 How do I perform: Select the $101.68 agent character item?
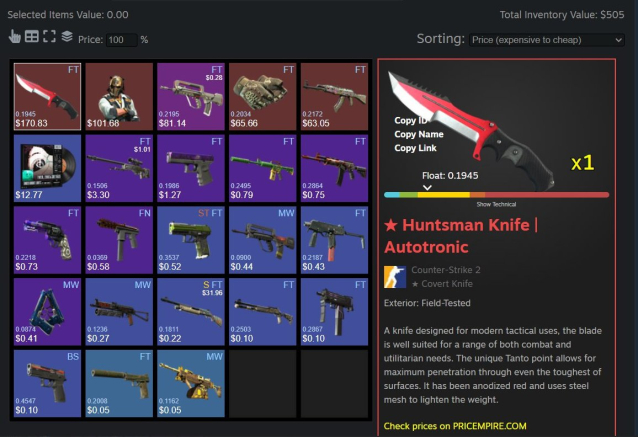pos(119,96)
